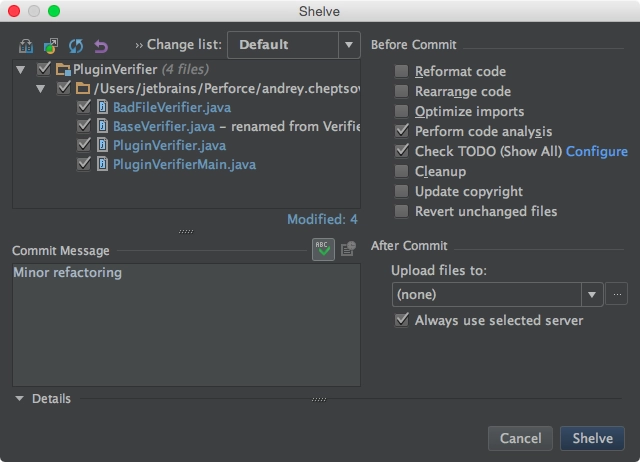This screenshot has width=640, height=462.
Task: Click the splitter grip beside Details
Action: tap(319, 399)
